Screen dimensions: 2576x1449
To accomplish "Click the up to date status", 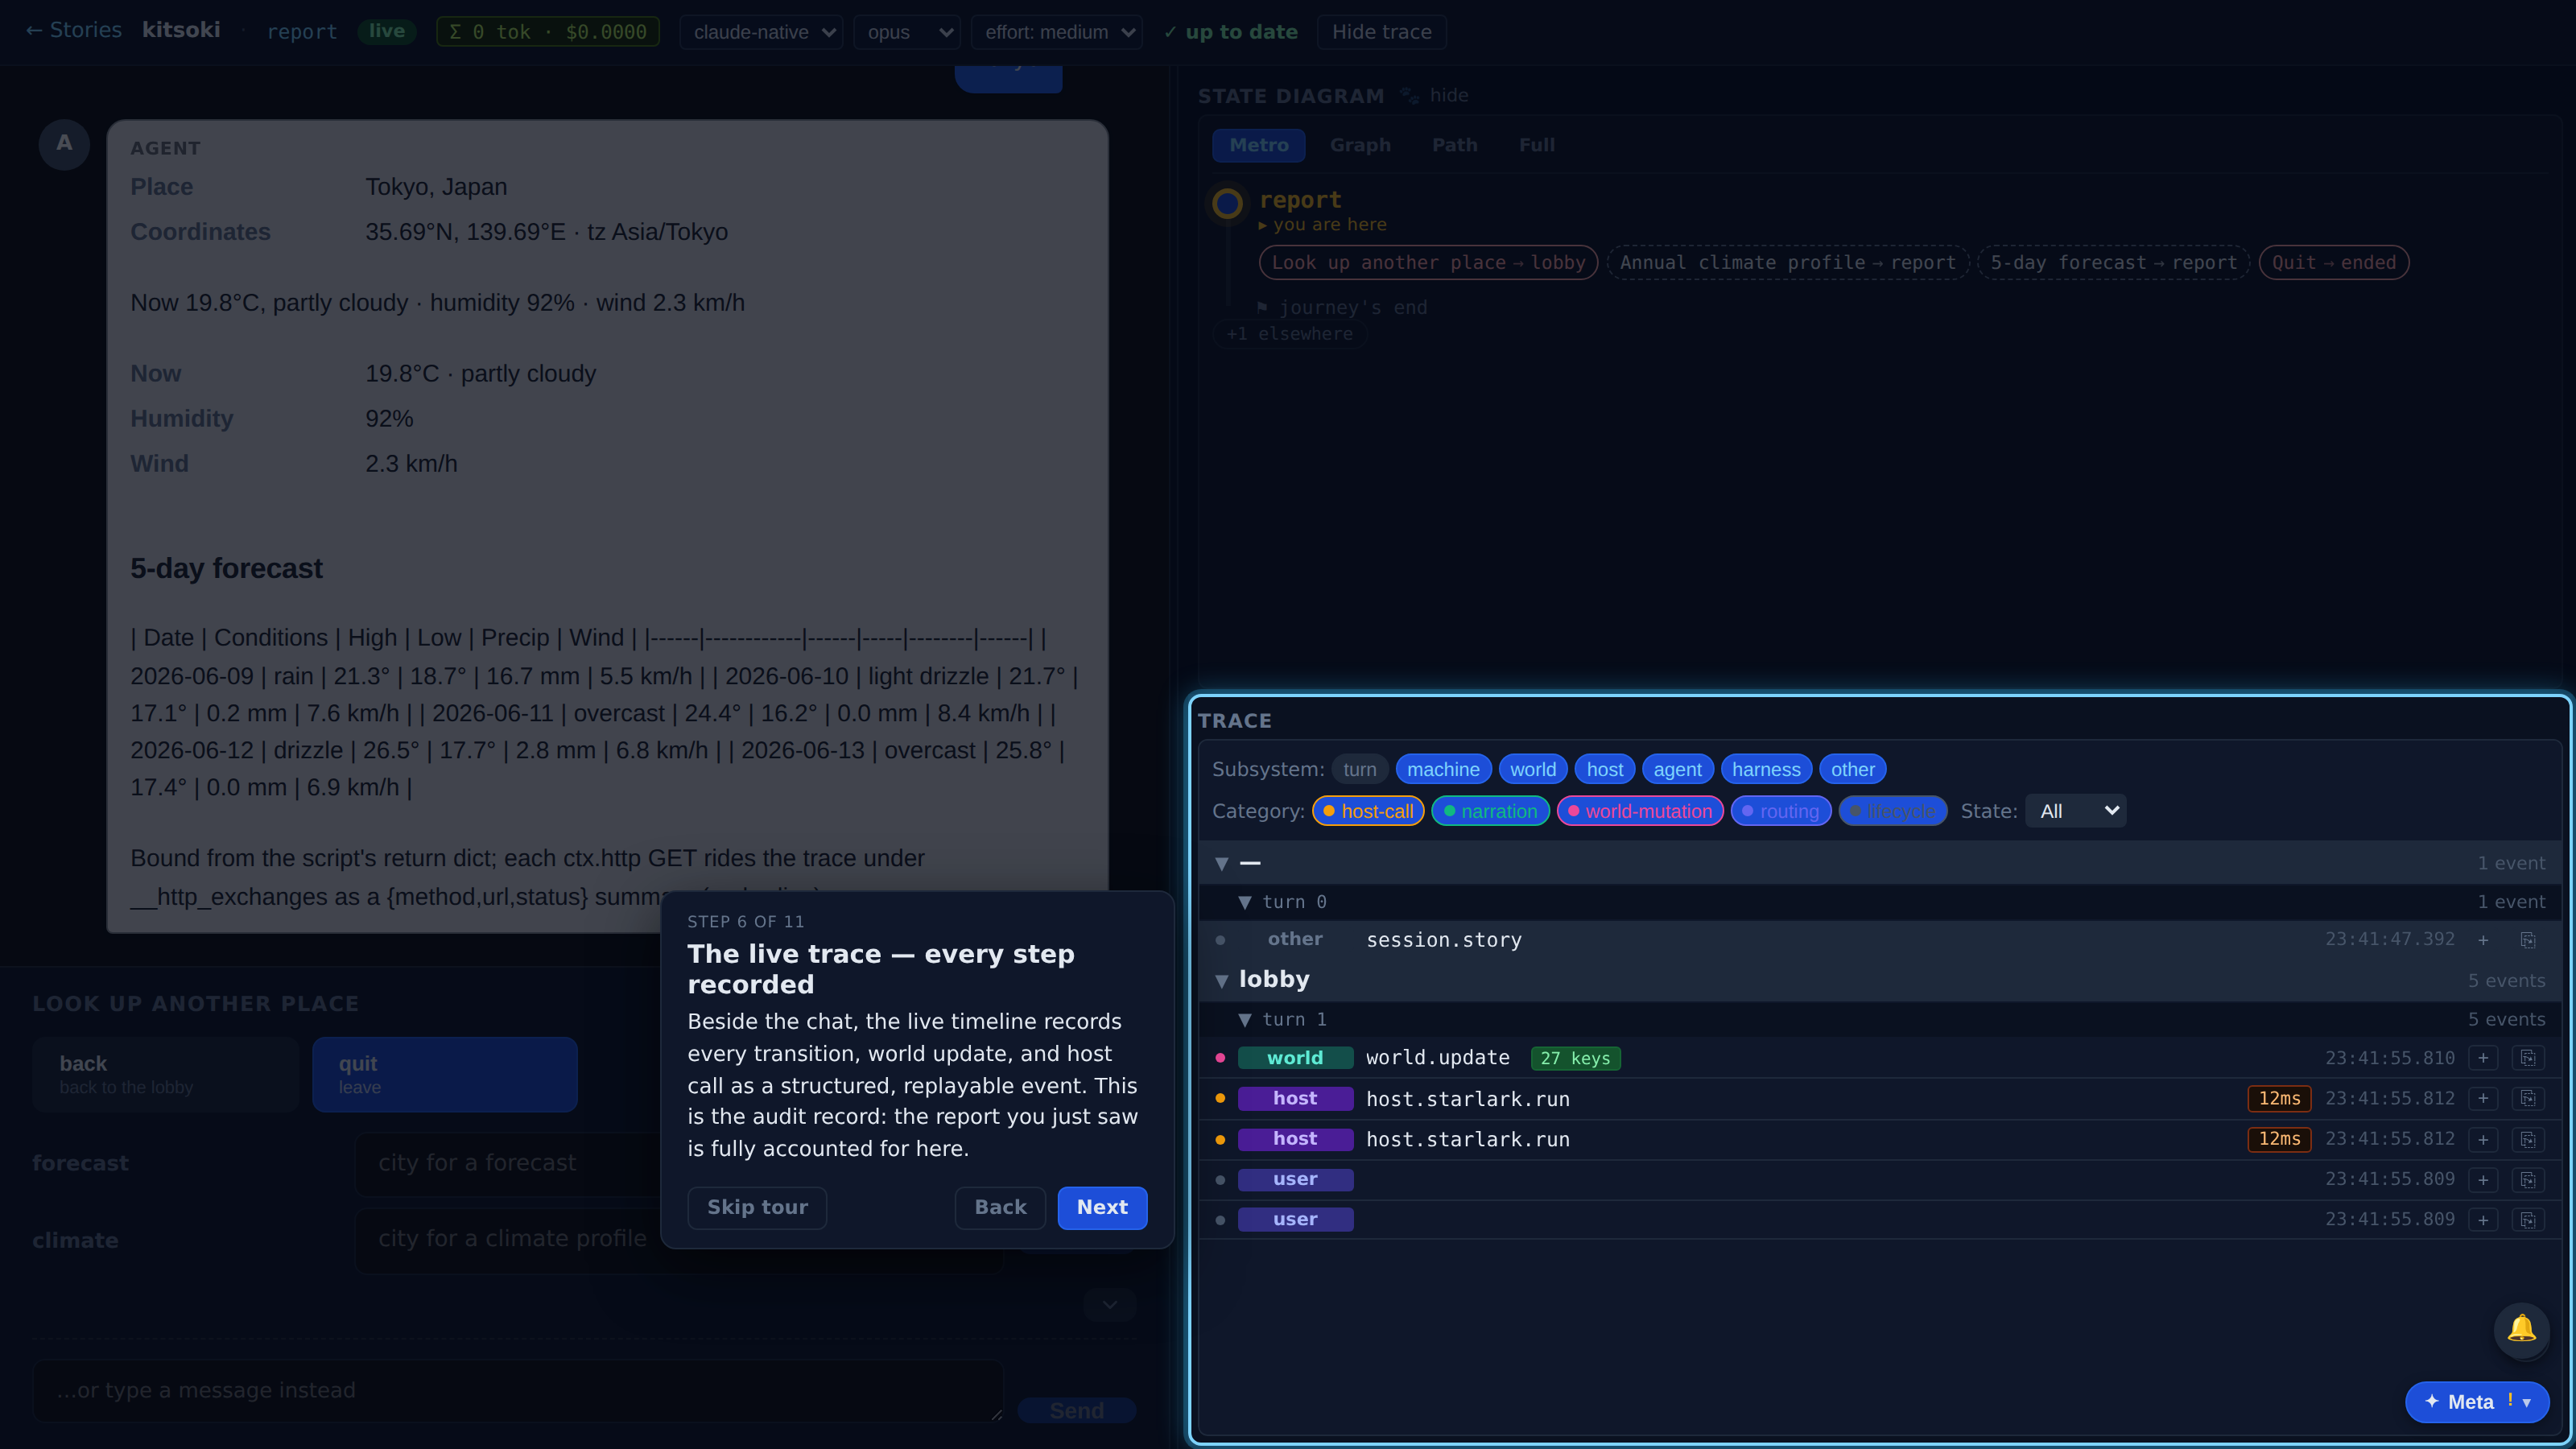I will 1230,32.
